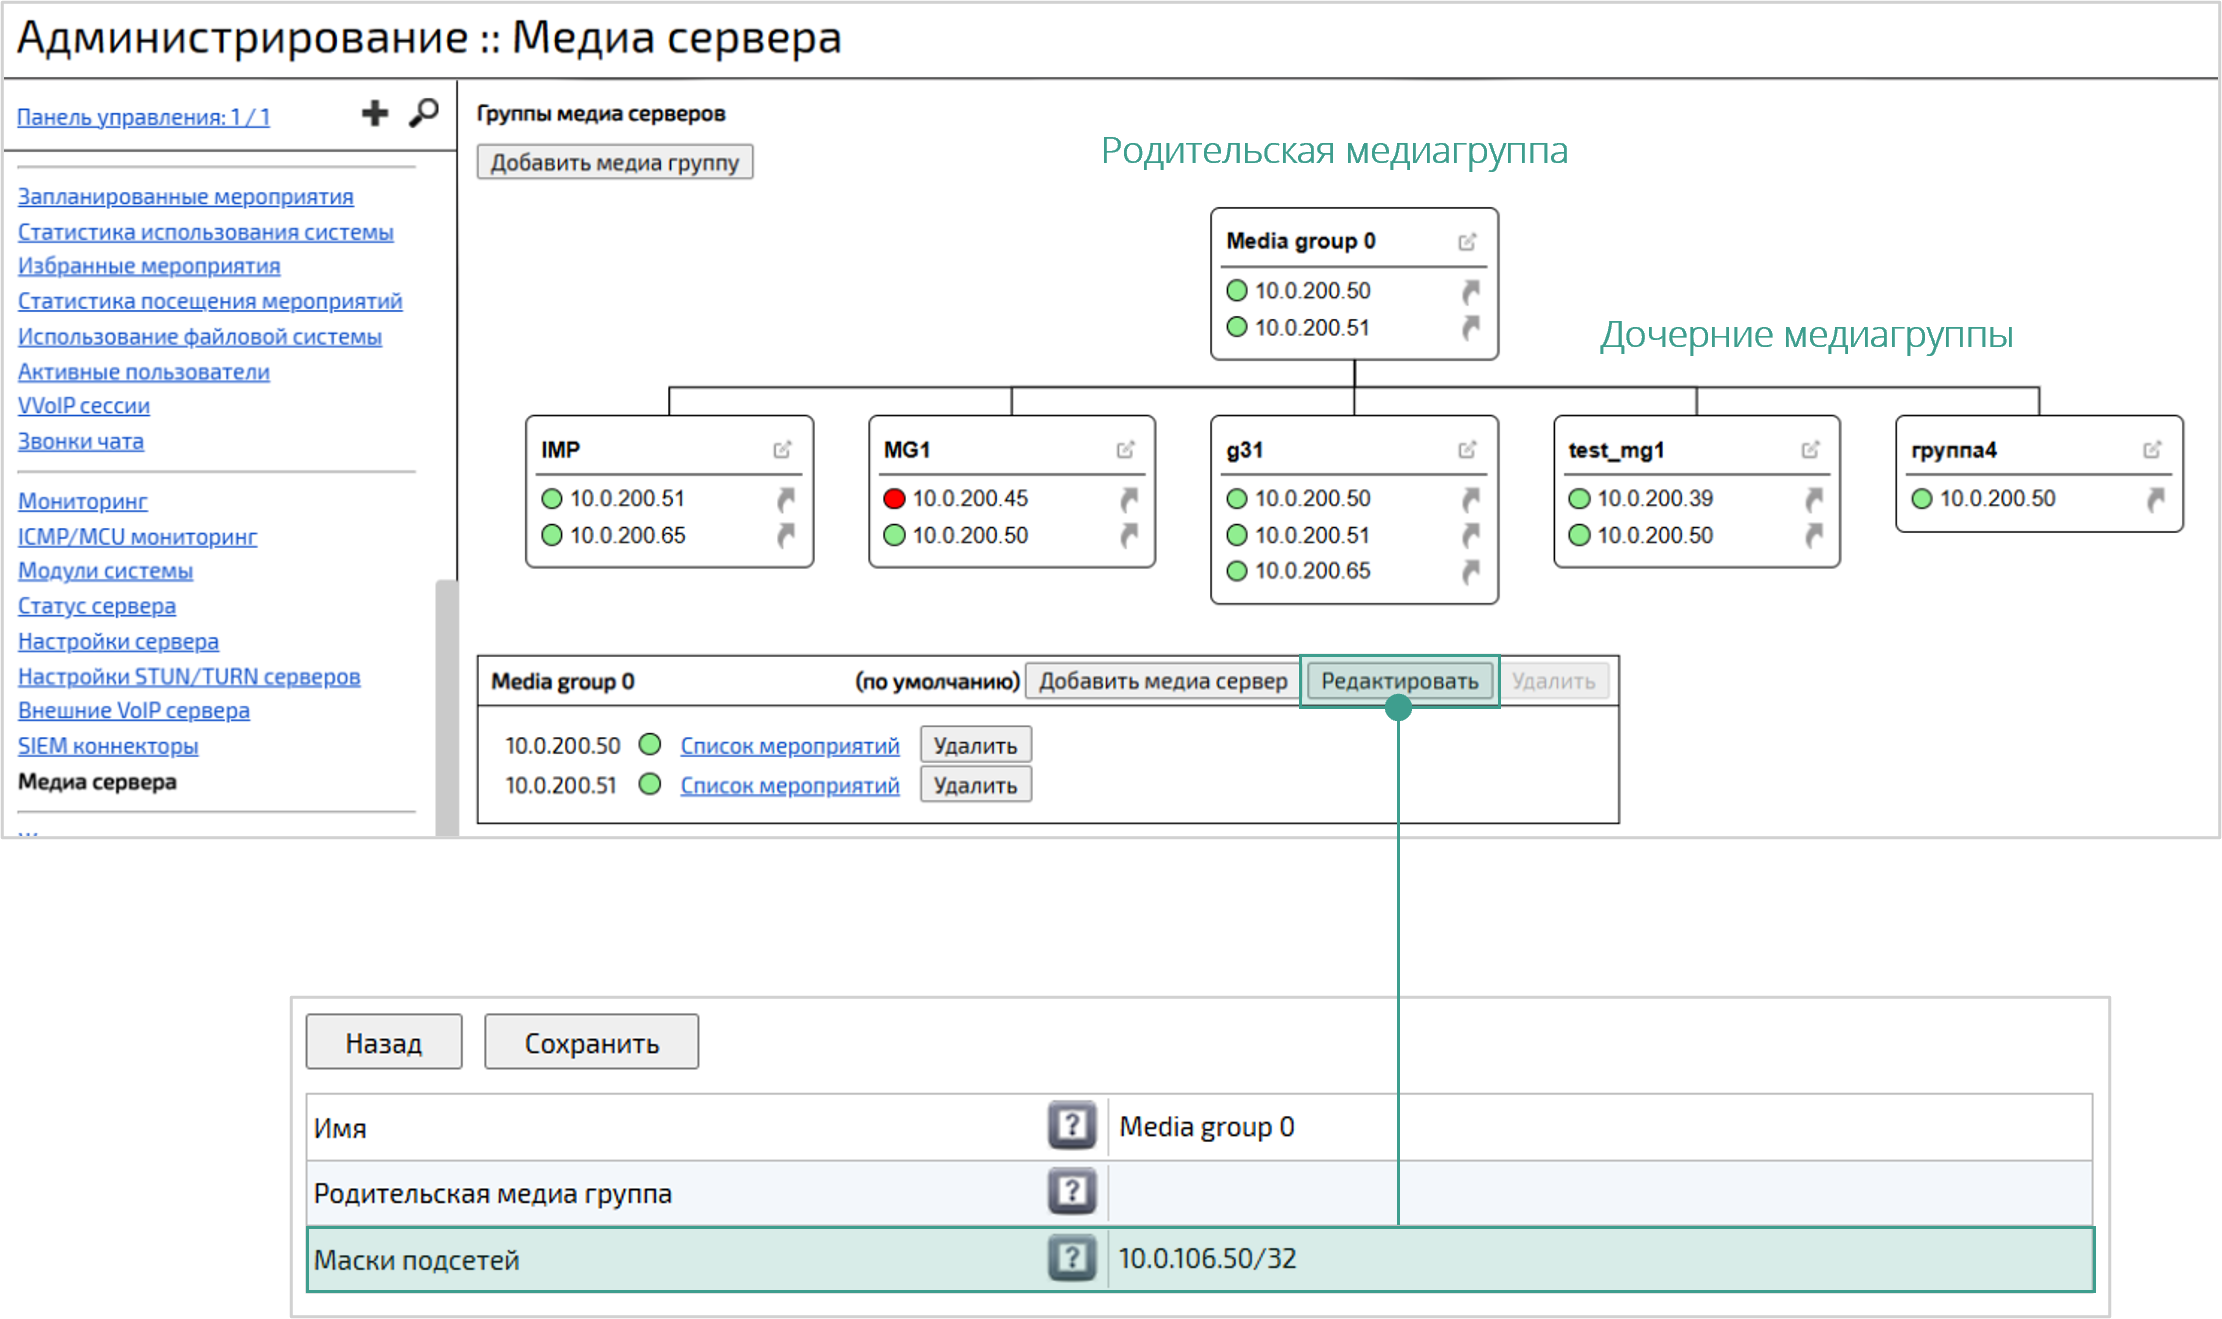Click edit icon on g31 group card
The image size is (2222, 1319).
point(1467,450)
